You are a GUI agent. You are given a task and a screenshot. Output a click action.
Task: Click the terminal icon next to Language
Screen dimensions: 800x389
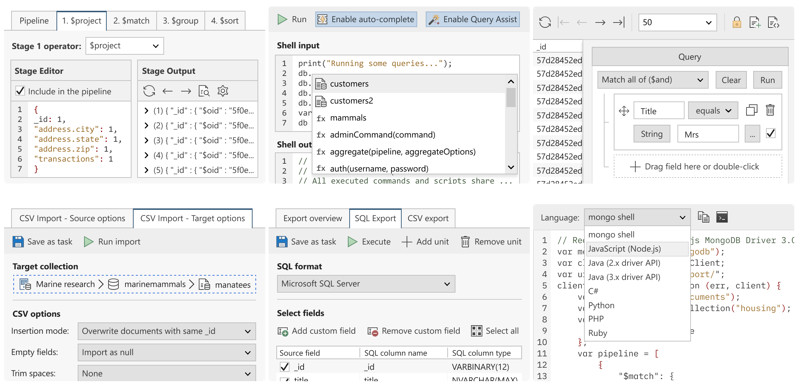click(x=721, y=217)
